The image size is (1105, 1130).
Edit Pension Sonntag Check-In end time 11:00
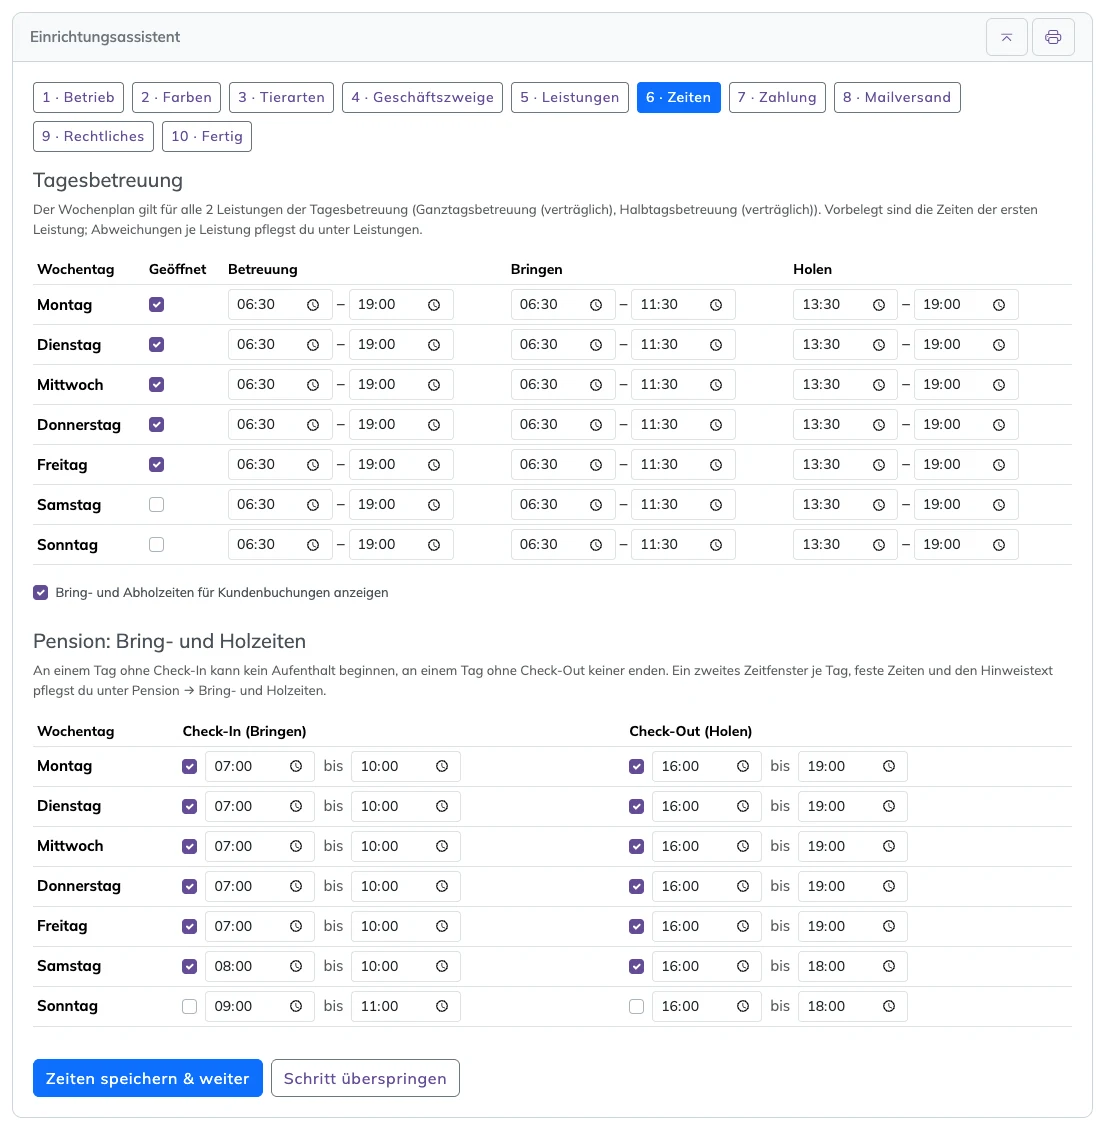(x=406, y=1006)
